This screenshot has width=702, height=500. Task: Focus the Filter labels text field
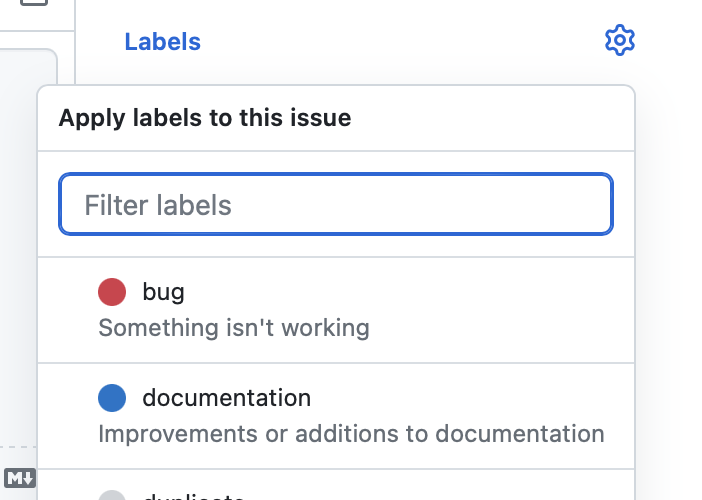click(336, 204)
